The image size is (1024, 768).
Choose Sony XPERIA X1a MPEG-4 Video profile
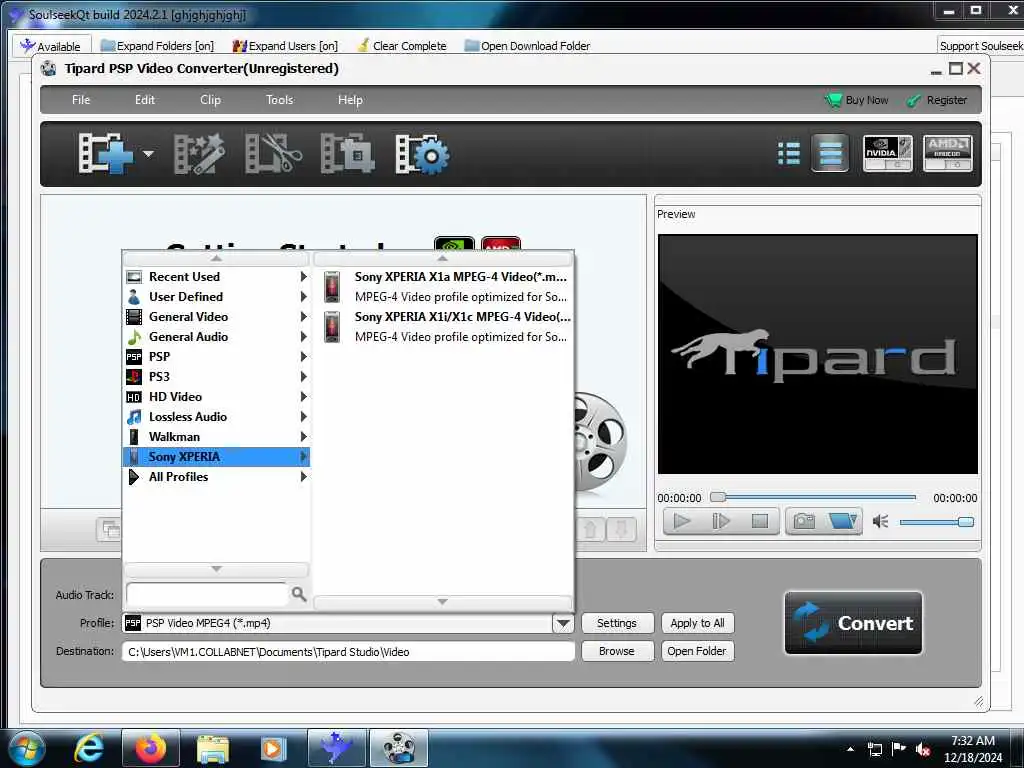click(445, 287)
